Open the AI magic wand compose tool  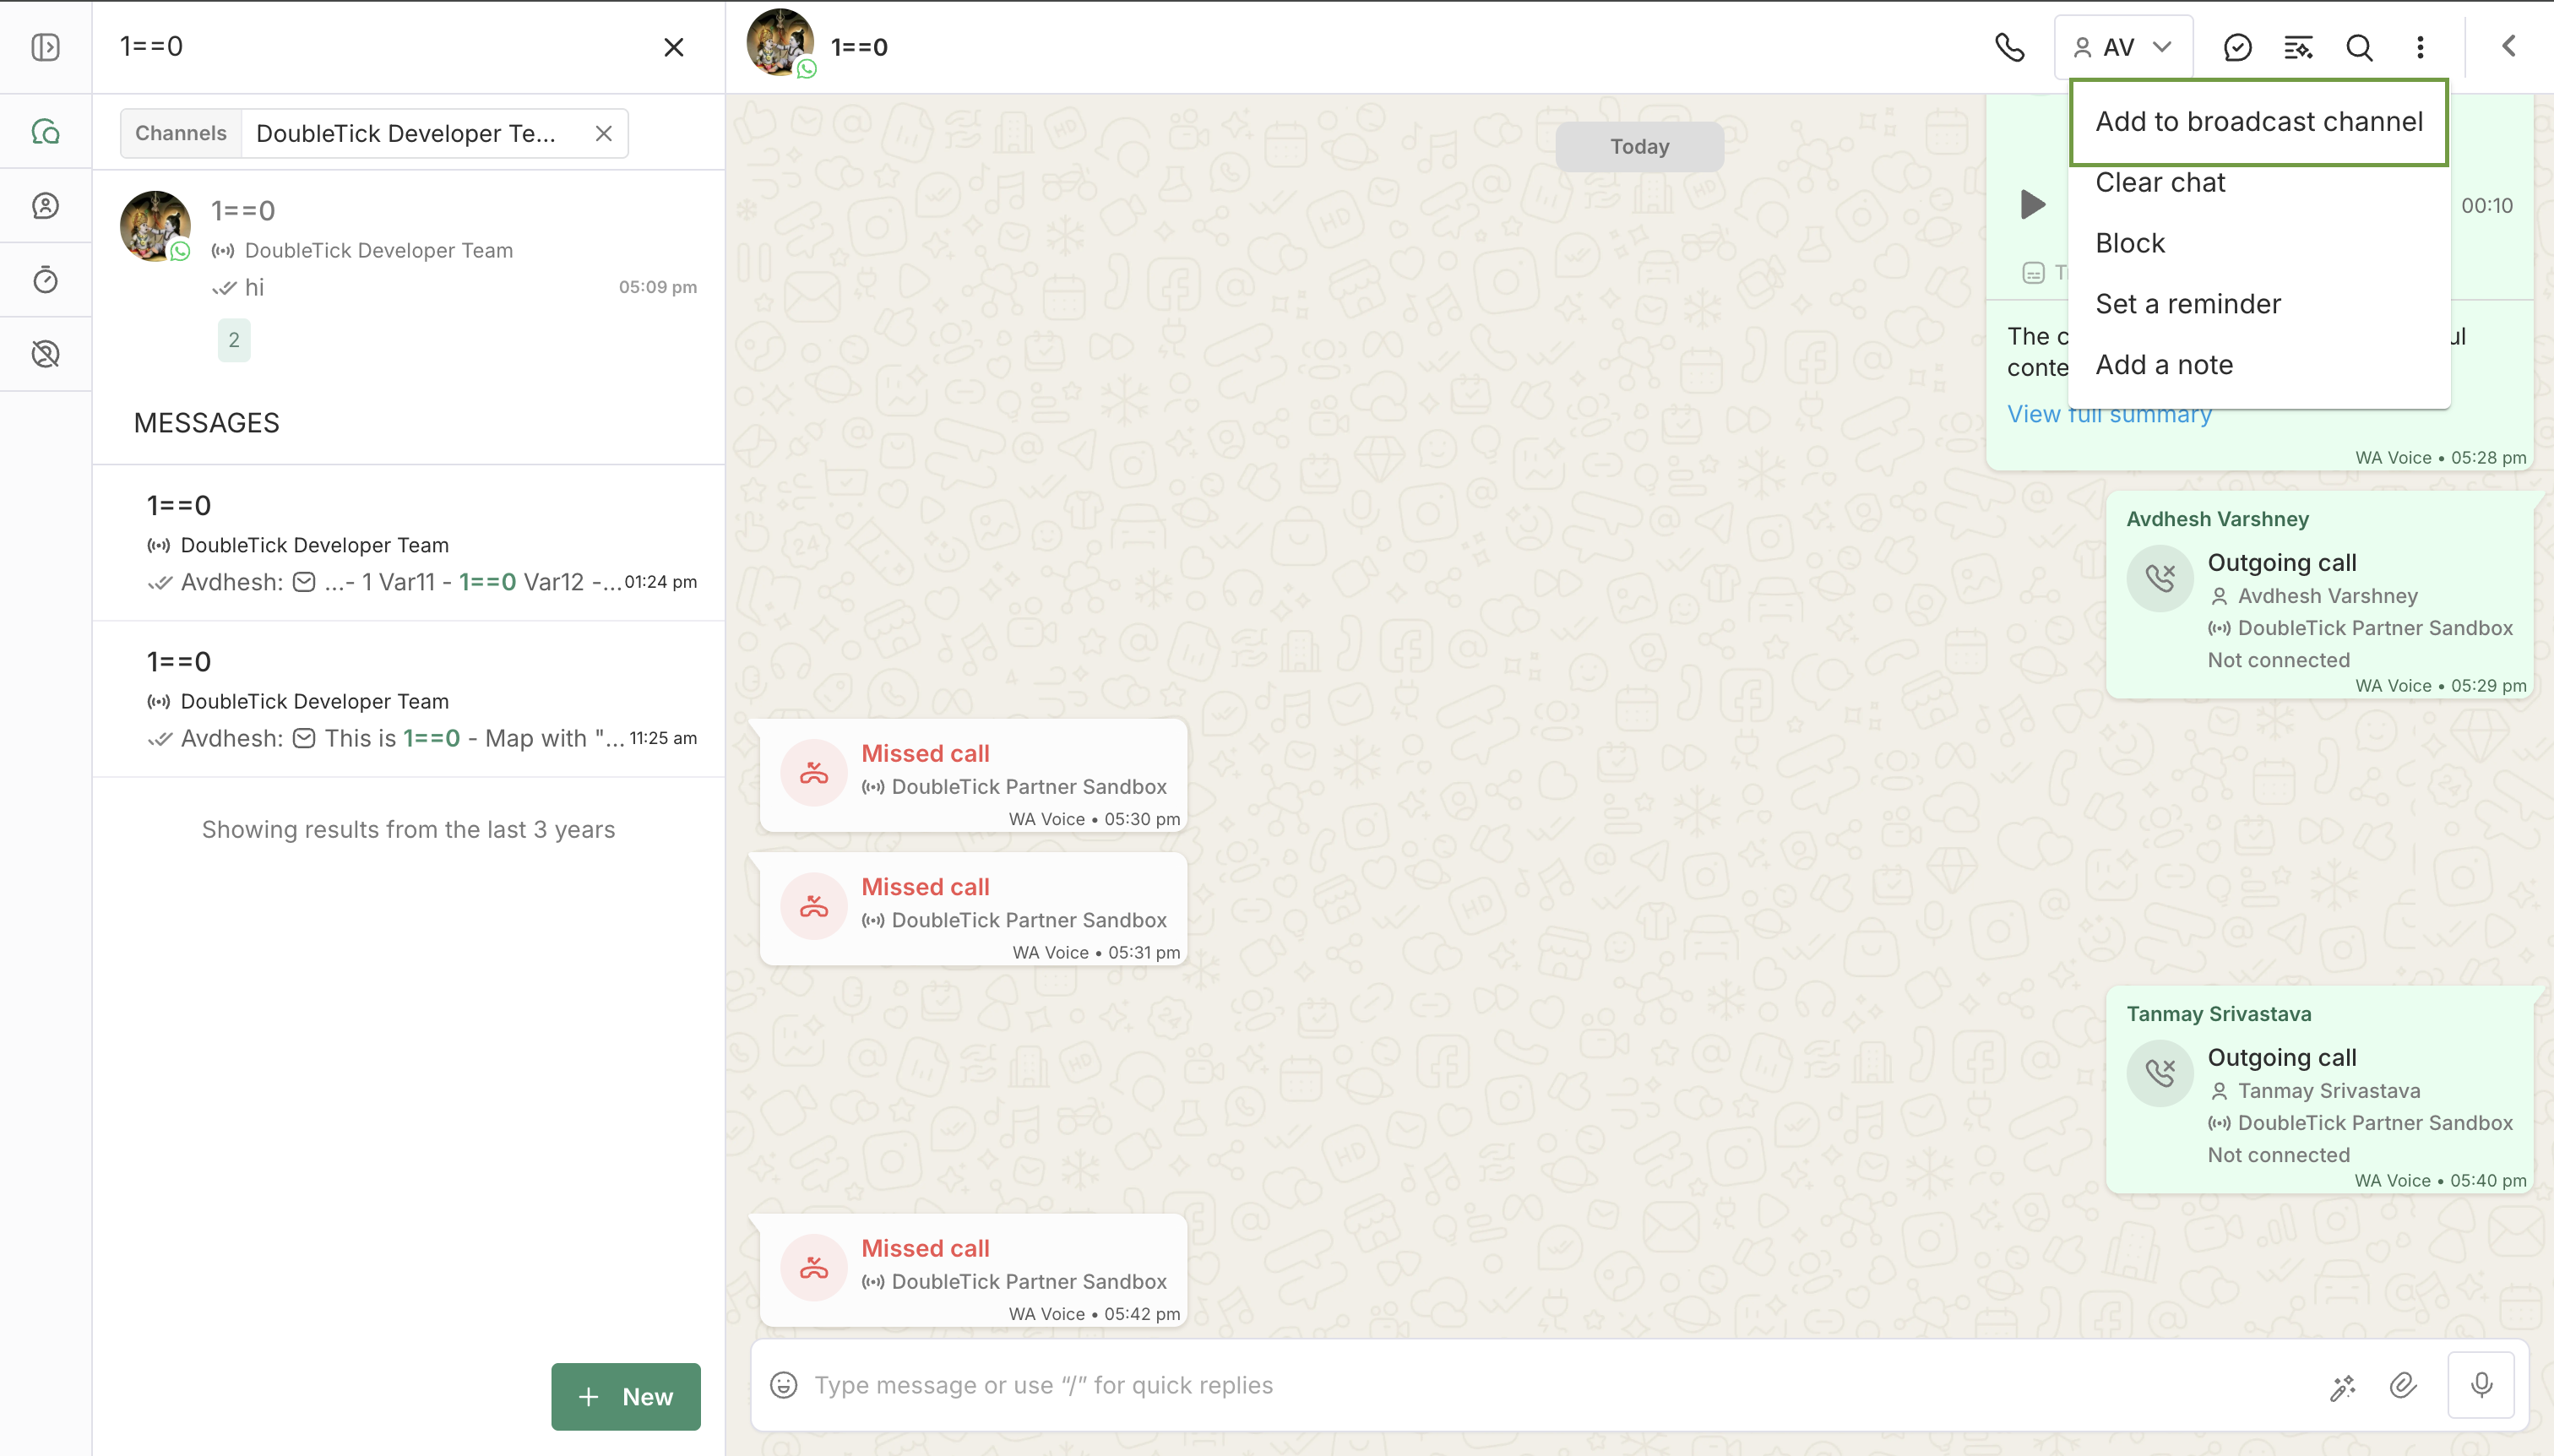tap(2343, 1387)
